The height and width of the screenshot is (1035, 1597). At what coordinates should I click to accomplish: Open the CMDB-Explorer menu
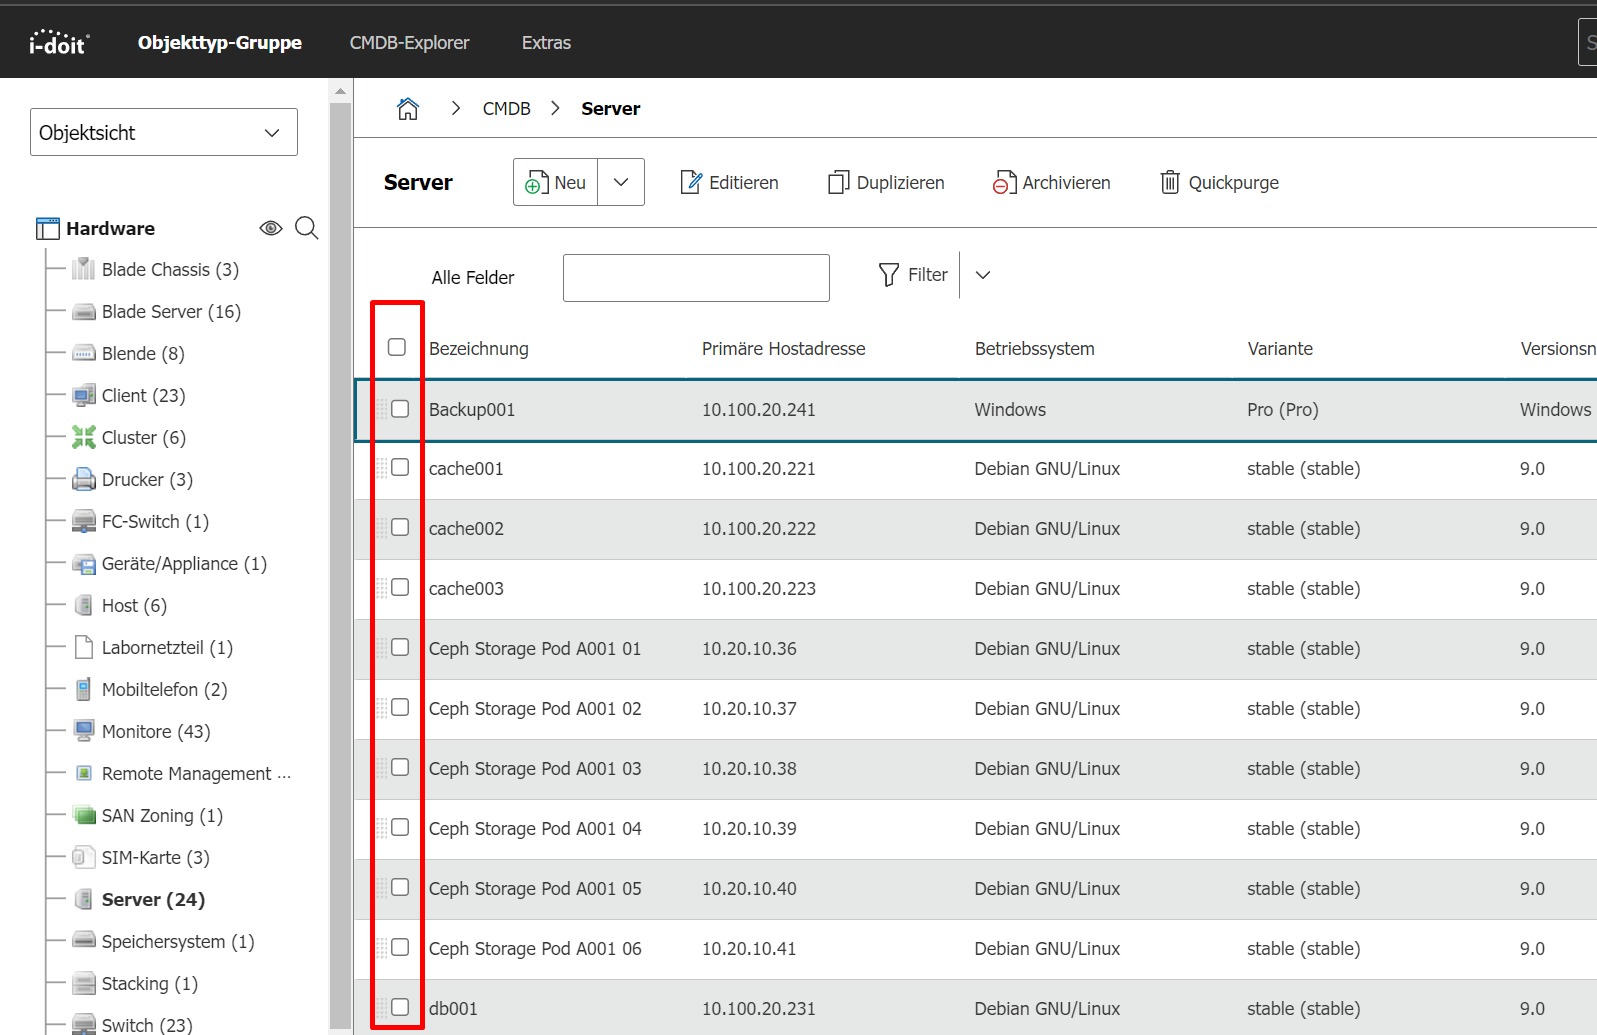coord(409,43)
